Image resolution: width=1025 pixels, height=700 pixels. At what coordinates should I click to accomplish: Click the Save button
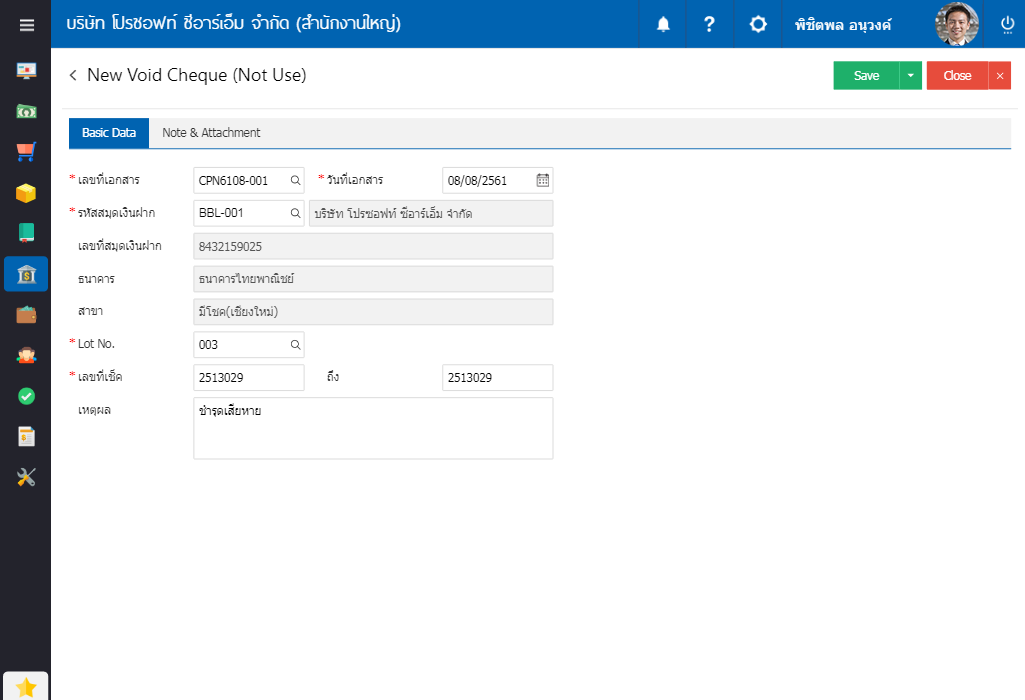tap(866, 76)
